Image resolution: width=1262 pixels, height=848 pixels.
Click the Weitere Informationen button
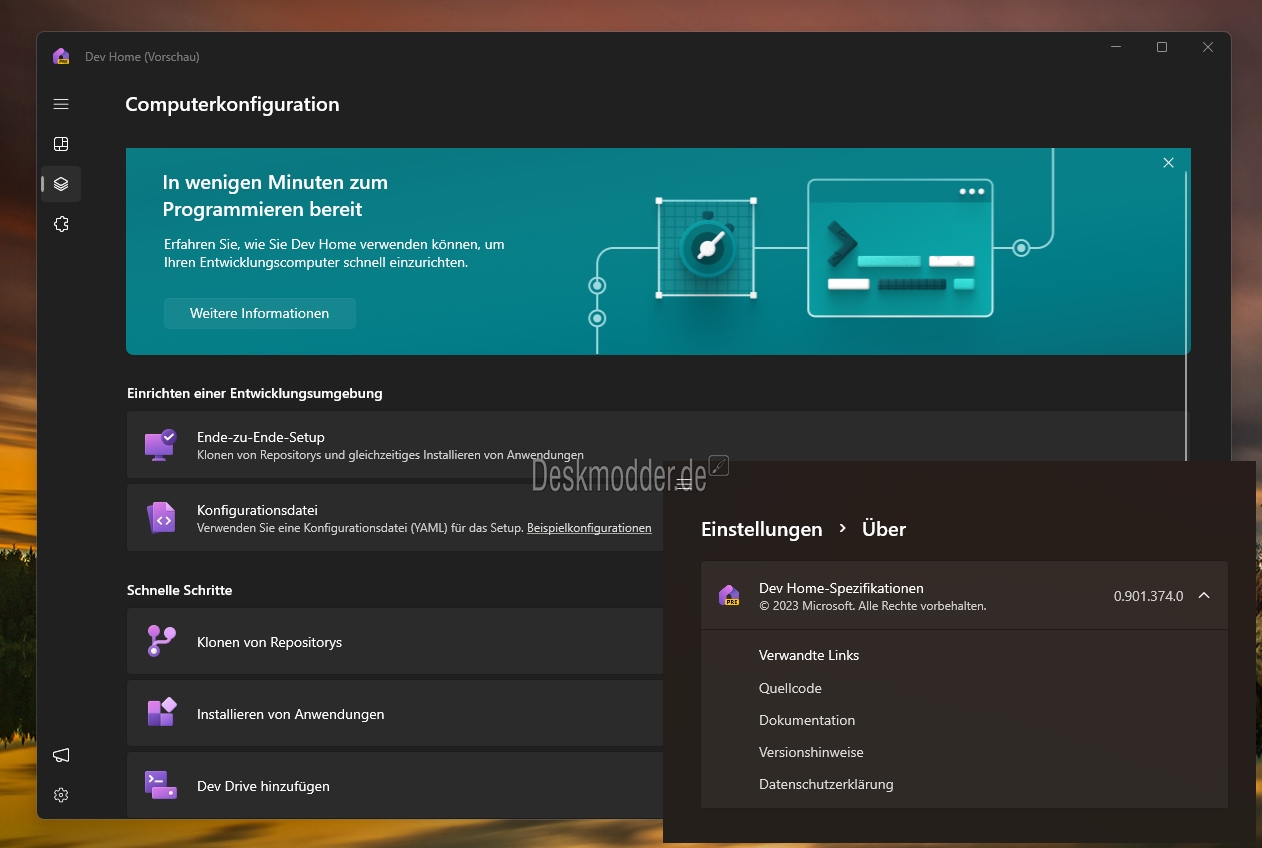tap(260, 313)
